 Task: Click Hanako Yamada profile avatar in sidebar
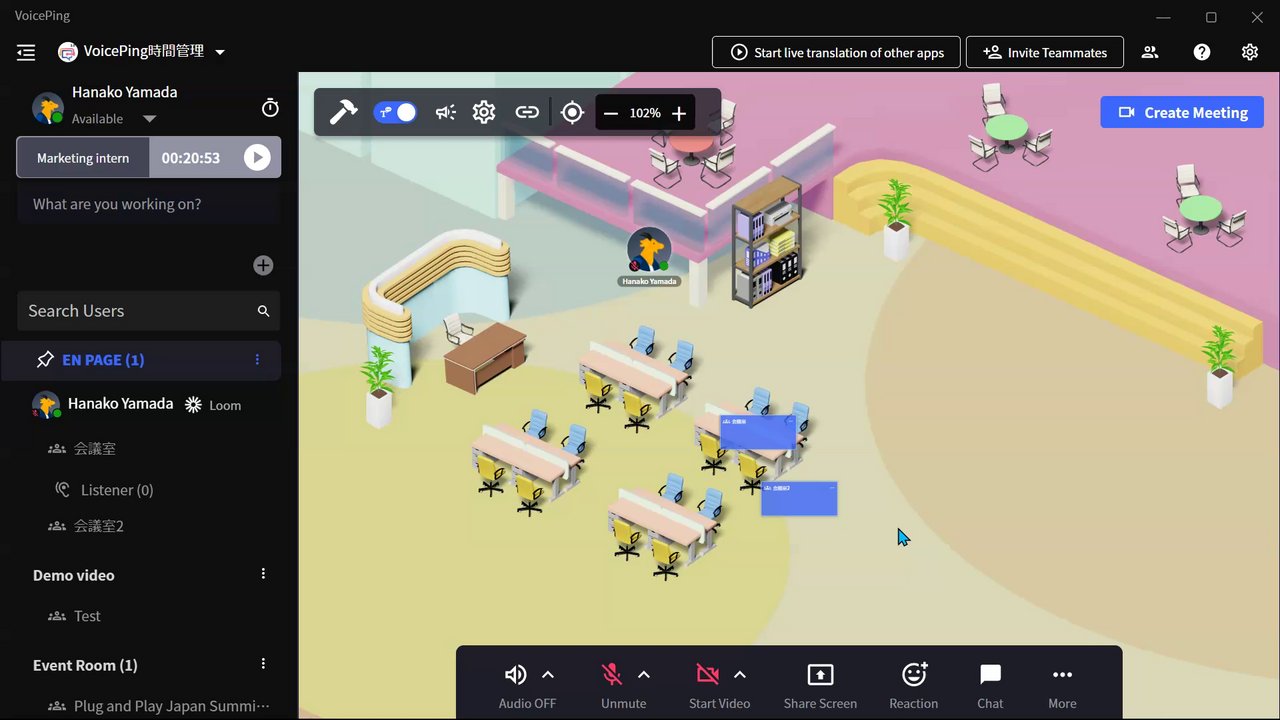[x=48, y=107]
